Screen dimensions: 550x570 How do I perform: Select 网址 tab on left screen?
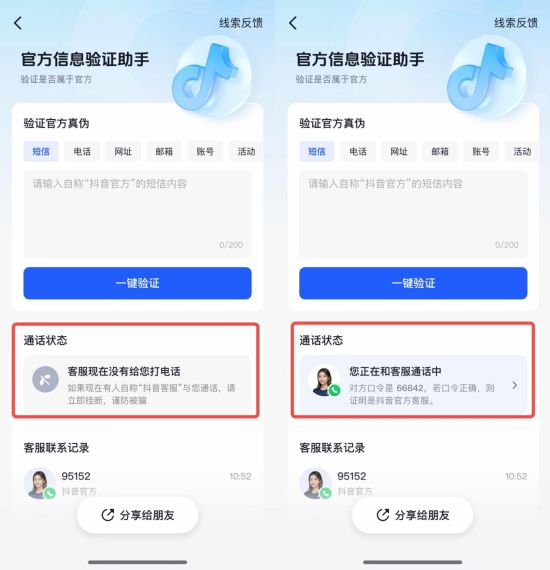click(x=123, y=151)
